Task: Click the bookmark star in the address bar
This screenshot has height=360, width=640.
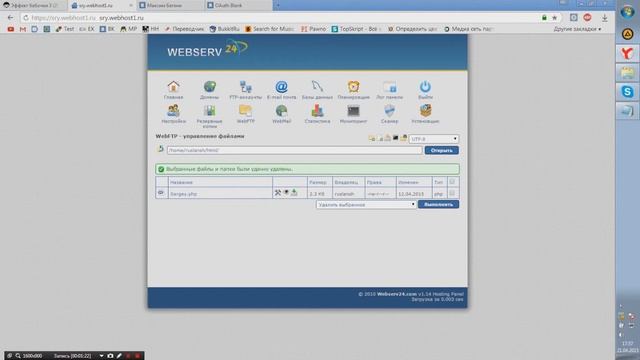Action: tap(554, 18)
